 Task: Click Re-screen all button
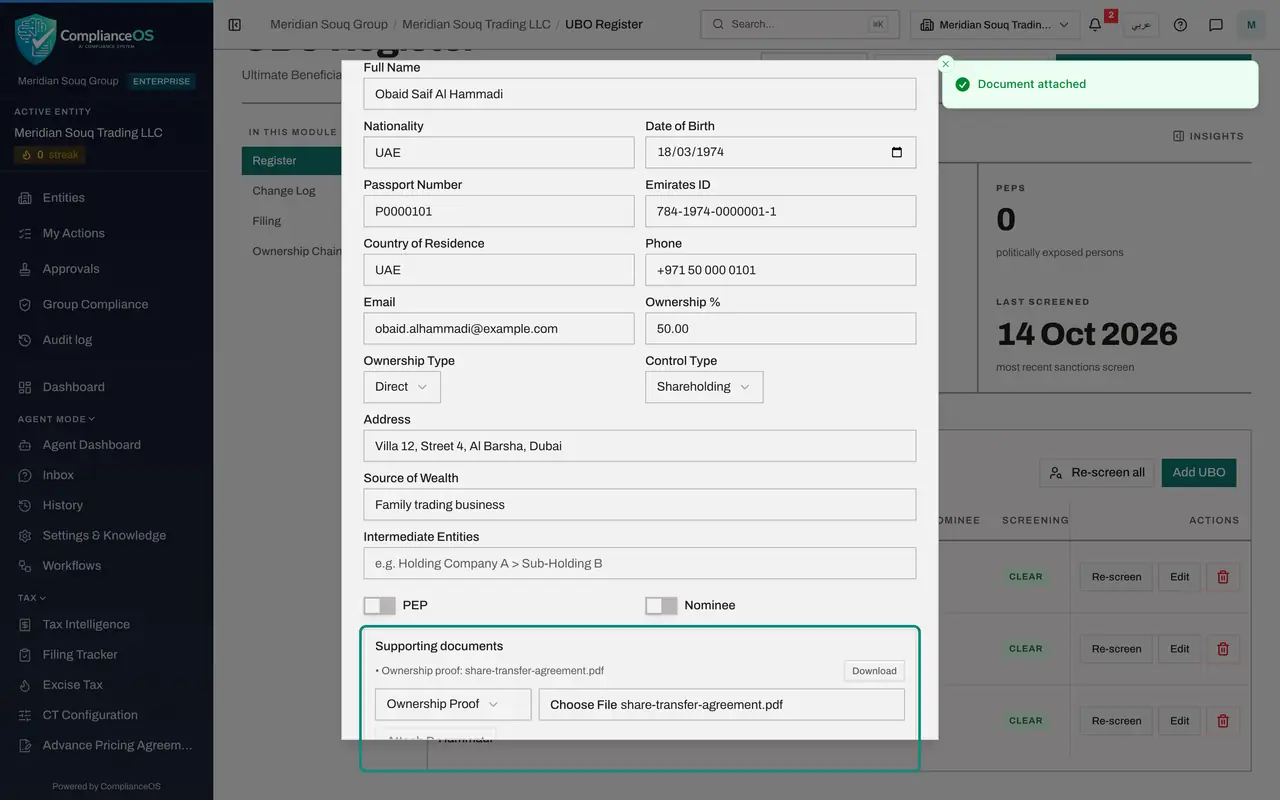tap(1097, 473)
